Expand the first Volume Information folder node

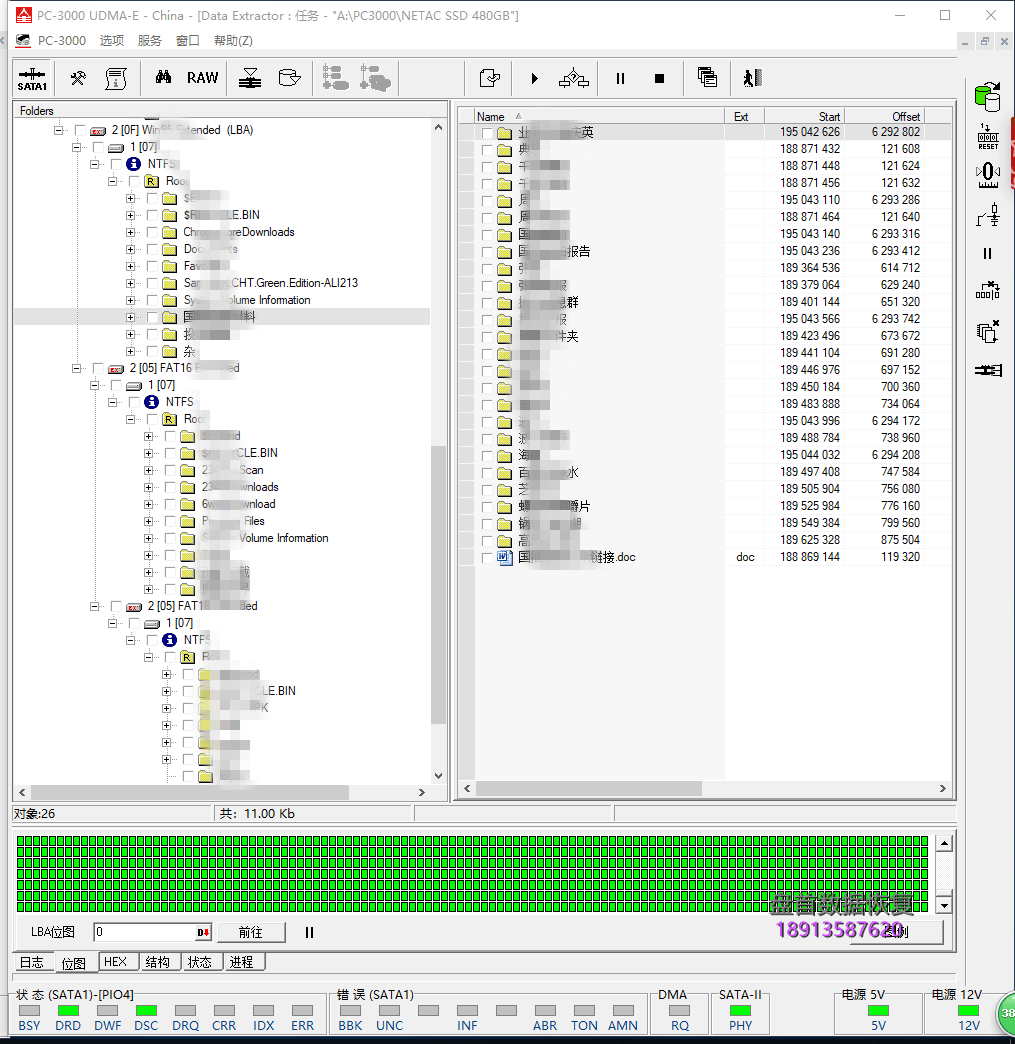coord(131,300)
